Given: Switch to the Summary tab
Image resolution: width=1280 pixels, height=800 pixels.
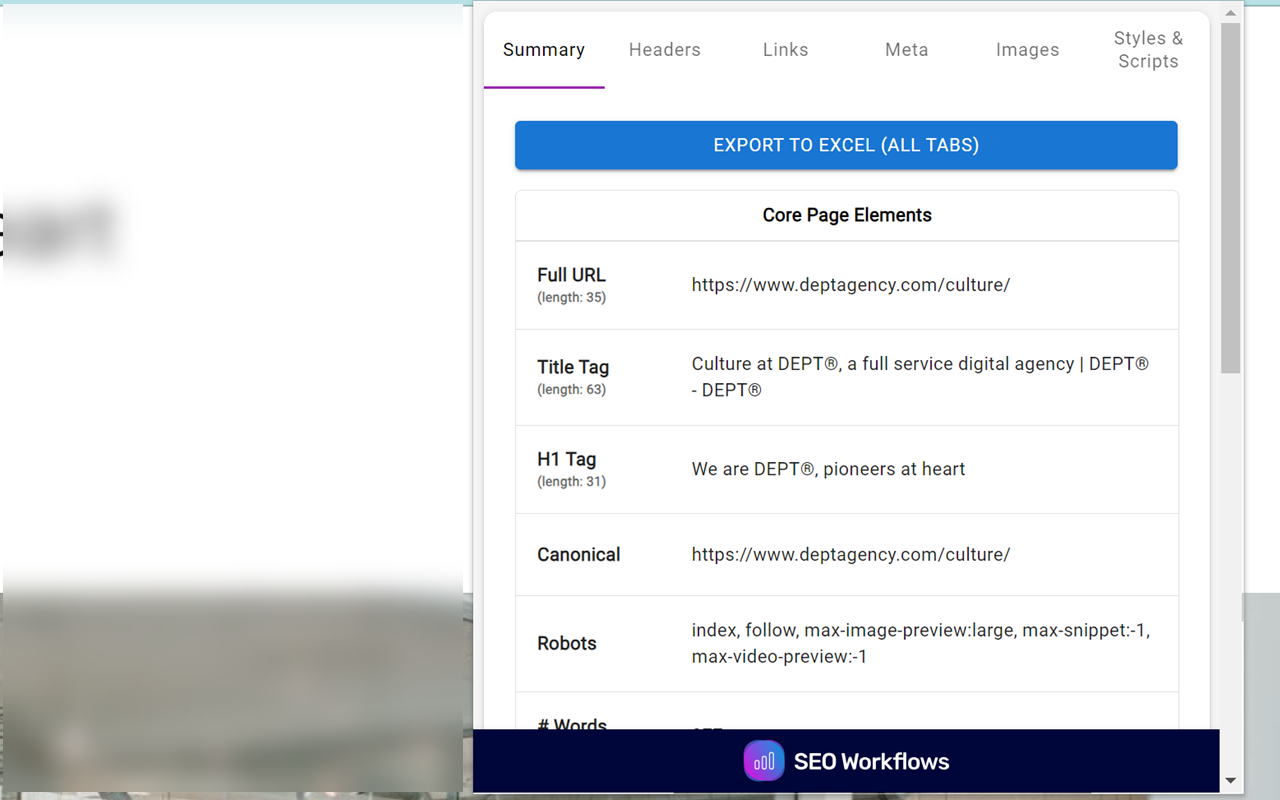Looking at the screenshot, I should coord(544,50).
